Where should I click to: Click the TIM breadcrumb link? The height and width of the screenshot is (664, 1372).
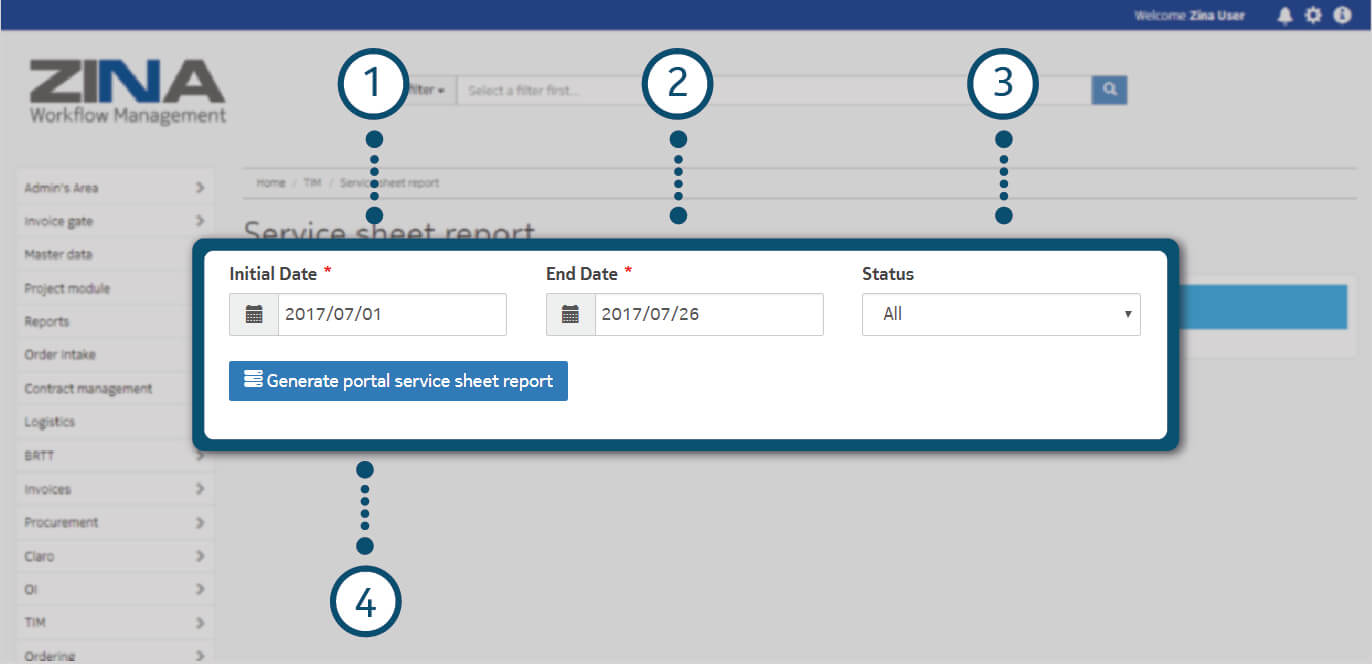[x=312, y=183]
